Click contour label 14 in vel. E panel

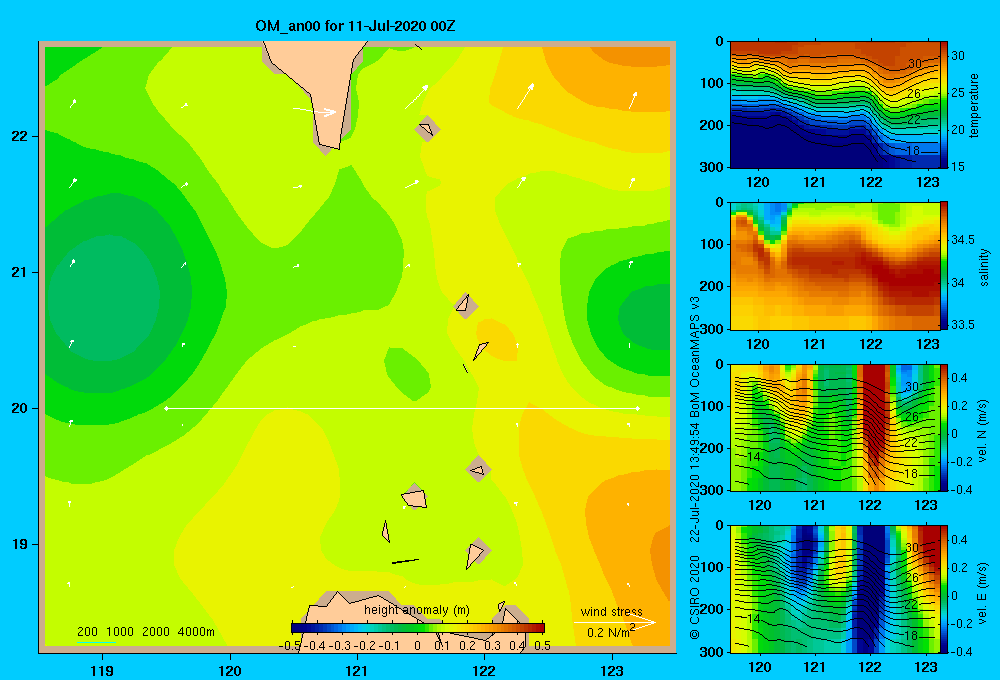point(753,619)
